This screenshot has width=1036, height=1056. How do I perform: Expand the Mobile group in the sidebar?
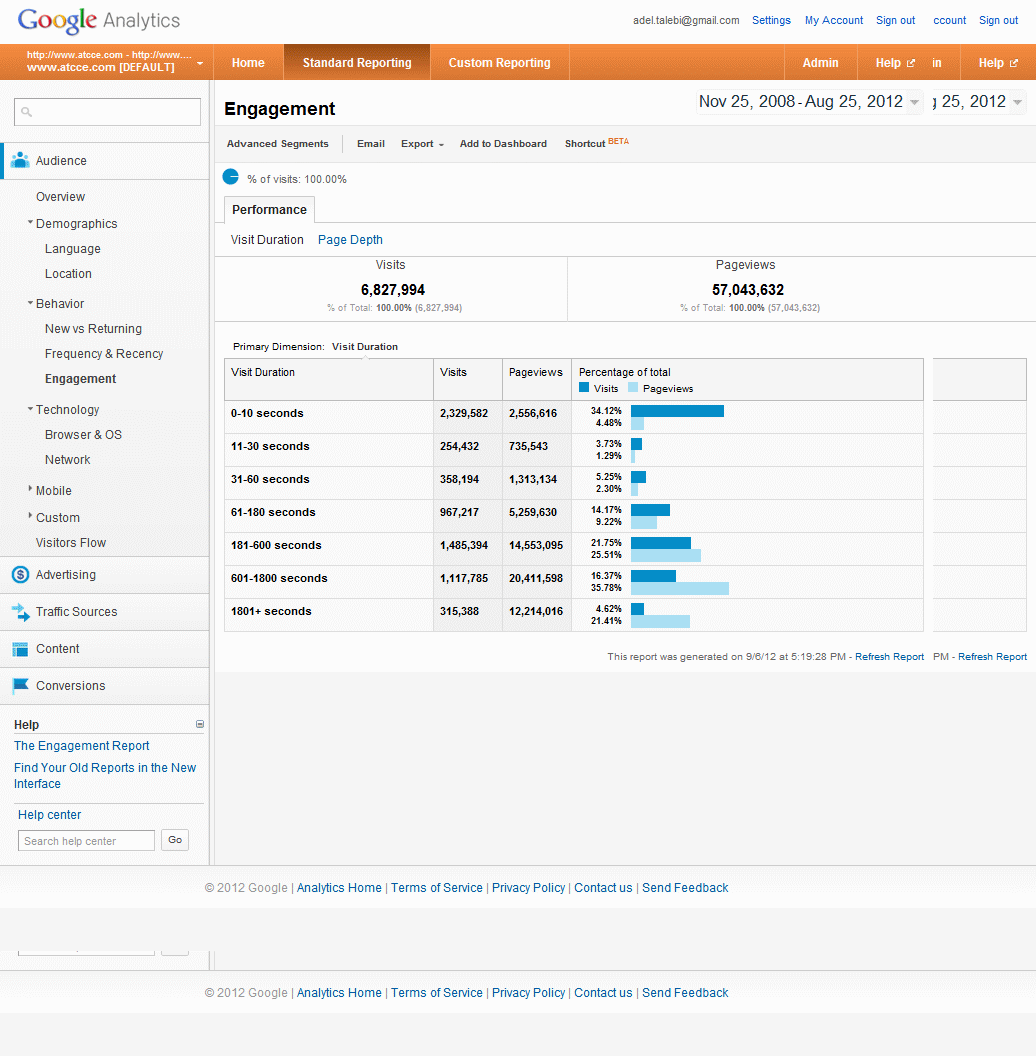(x=30, y=489)
